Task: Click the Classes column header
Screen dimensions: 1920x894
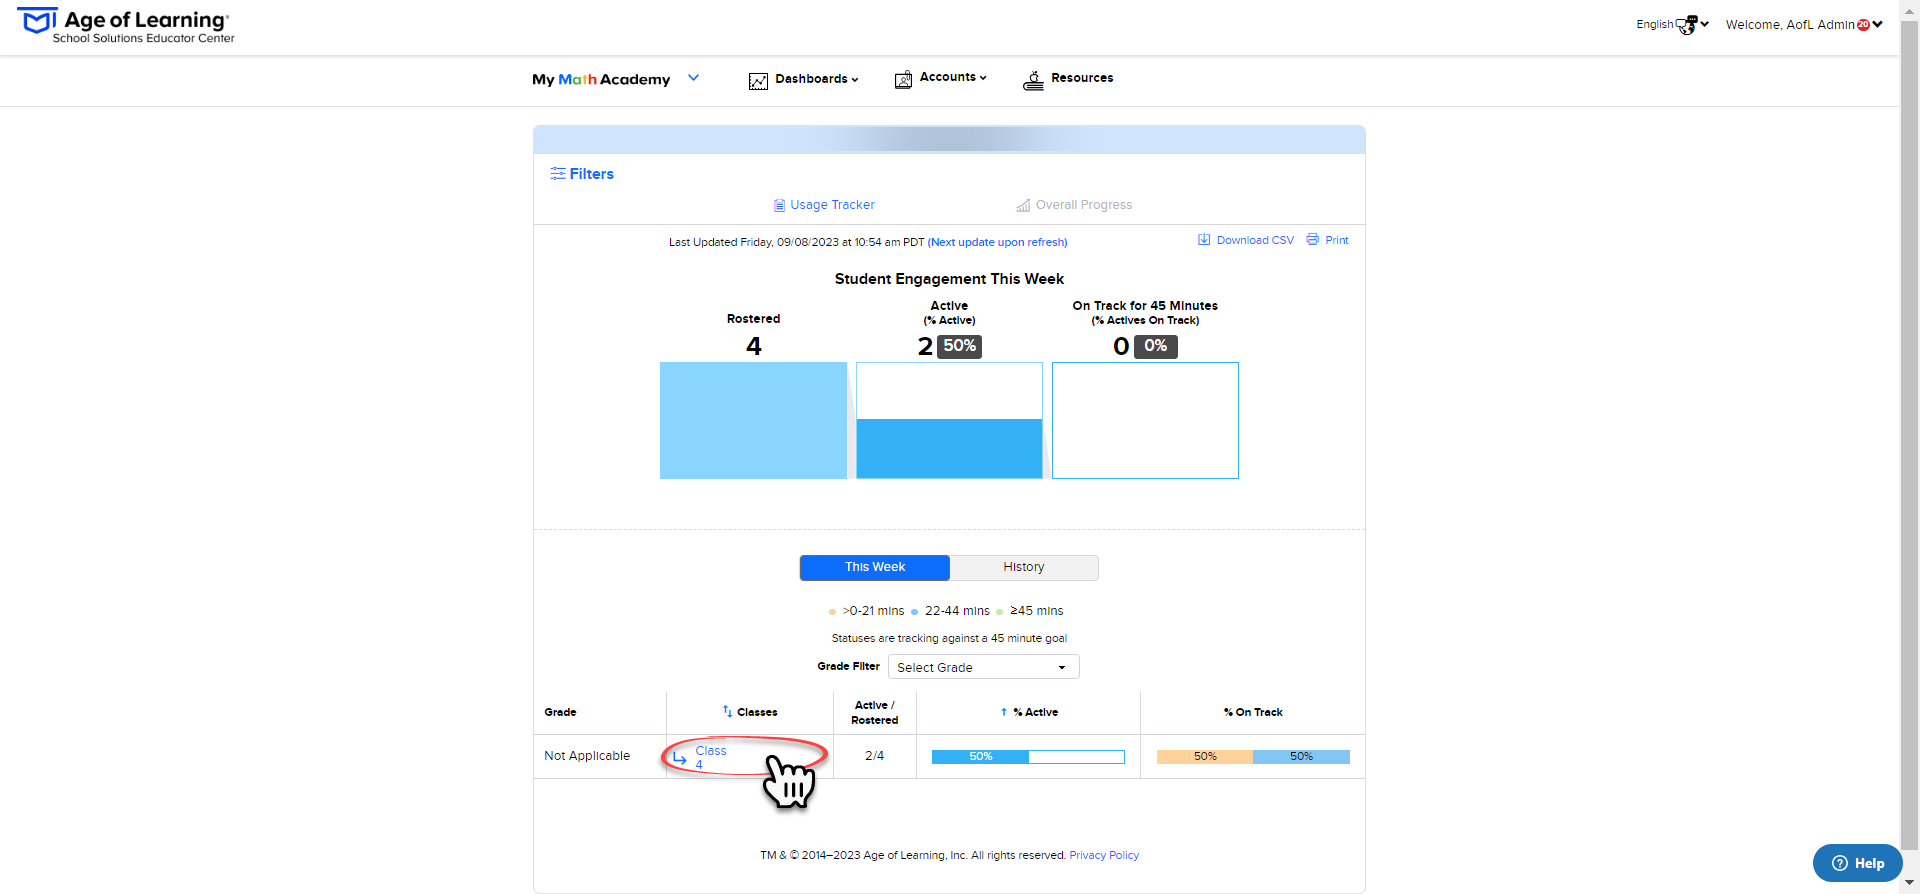Action: point(750,712)
